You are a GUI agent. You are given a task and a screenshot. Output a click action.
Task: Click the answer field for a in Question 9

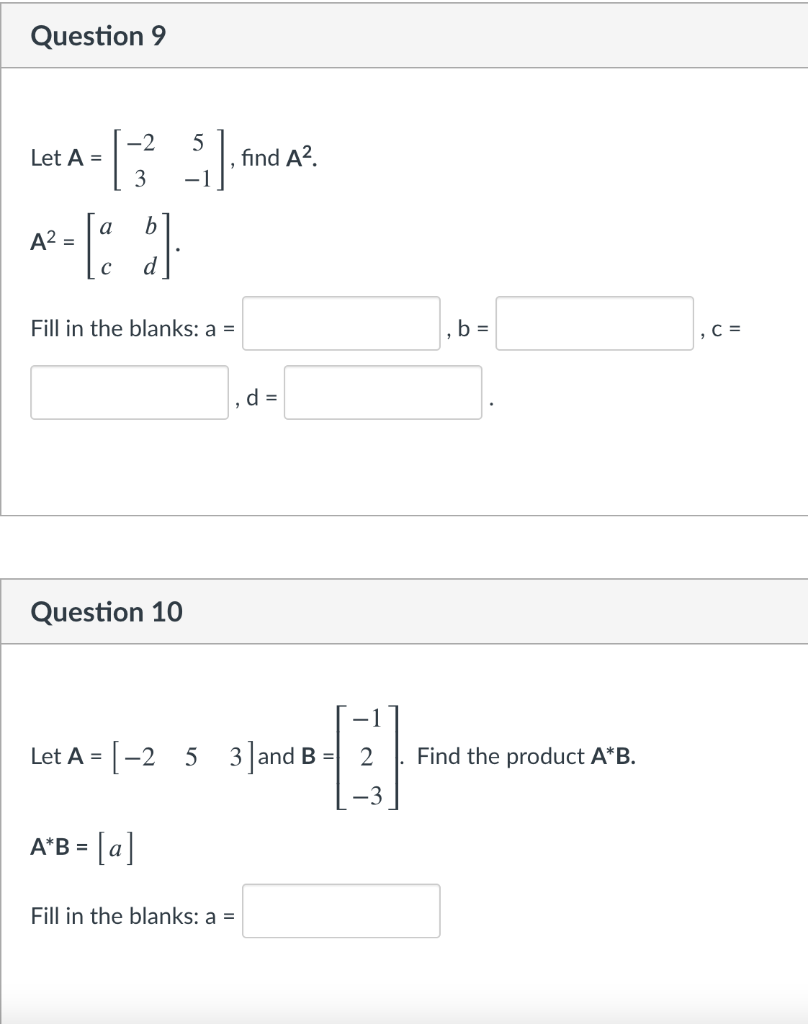tap(341, 323)
